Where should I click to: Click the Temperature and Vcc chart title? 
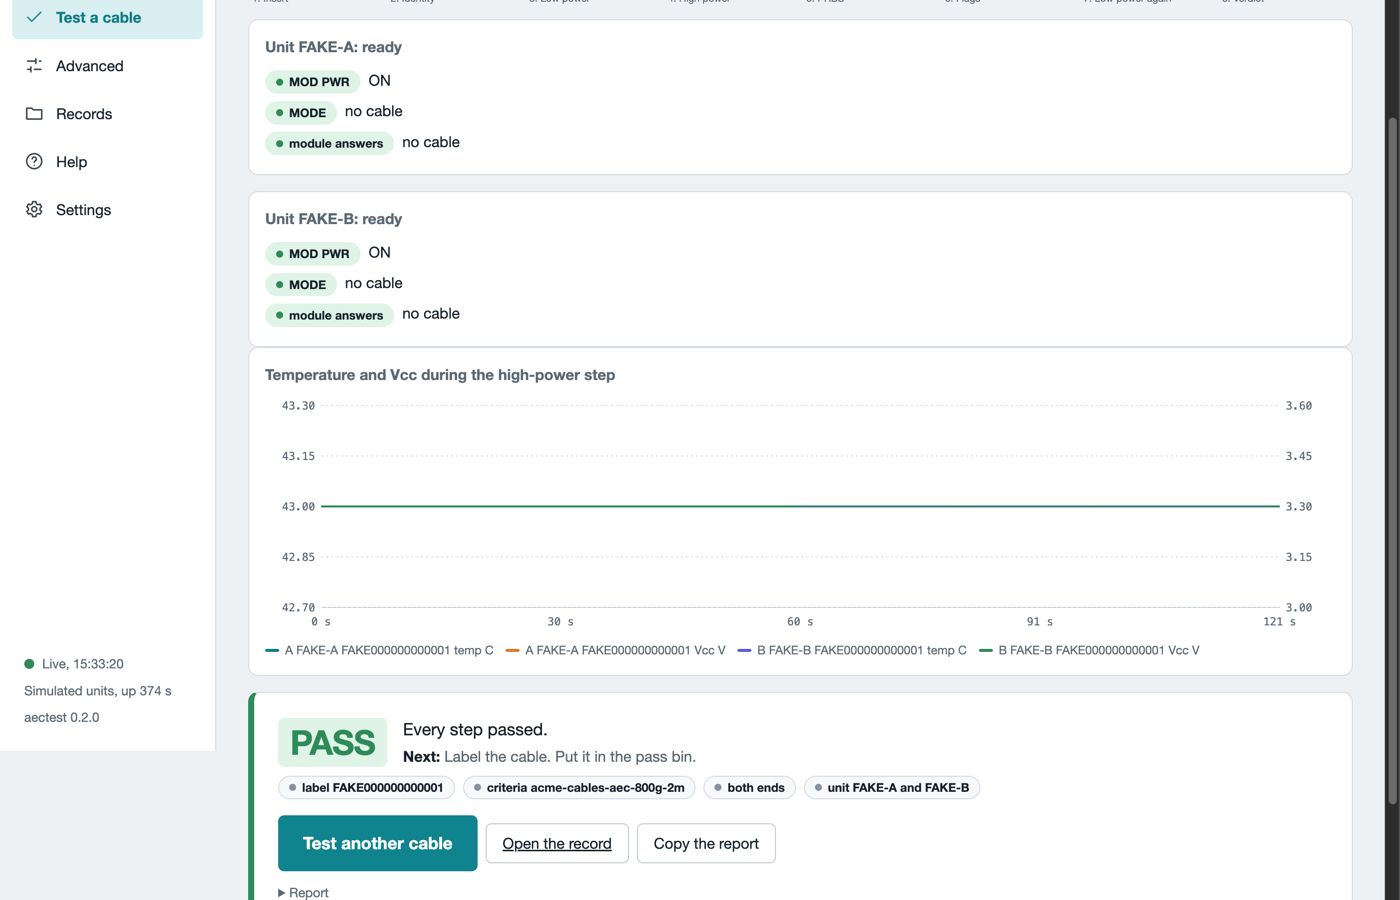click(x=440, y=375)
